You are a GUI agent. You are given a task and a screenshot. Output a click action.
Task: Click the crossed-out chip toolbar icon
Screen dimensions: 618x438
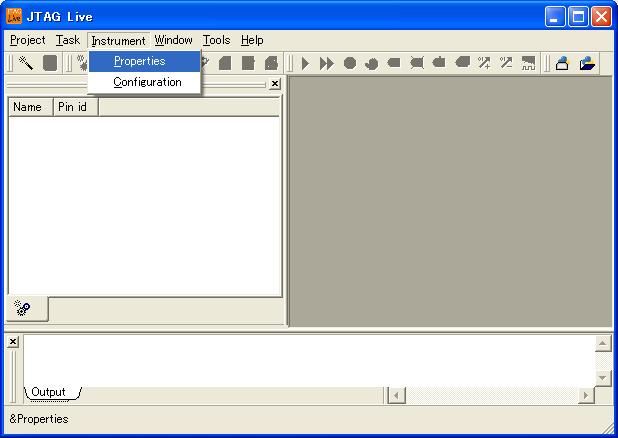point(417,63)
